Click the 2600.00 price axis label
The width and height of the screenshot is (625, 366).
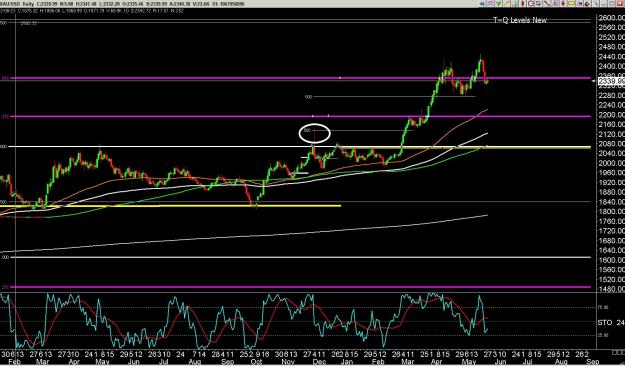(611, 18)
